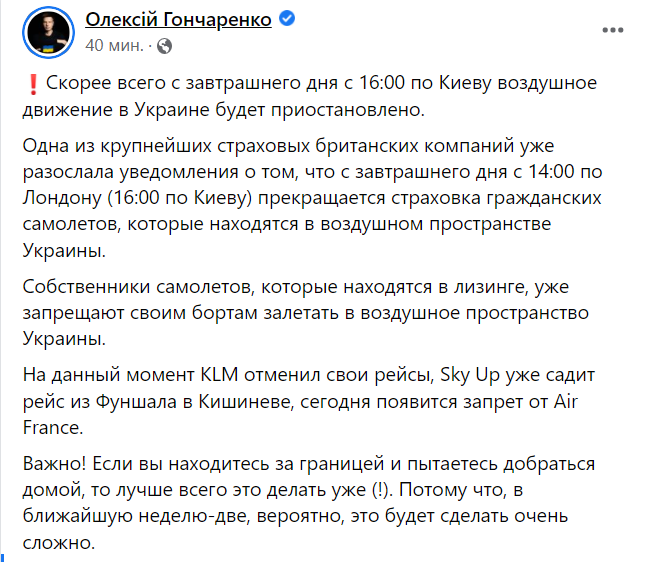Open Олексій Гончаренко's profile picture
The height and width of the screenshot is (562, 650).
[x=49, y=32]
